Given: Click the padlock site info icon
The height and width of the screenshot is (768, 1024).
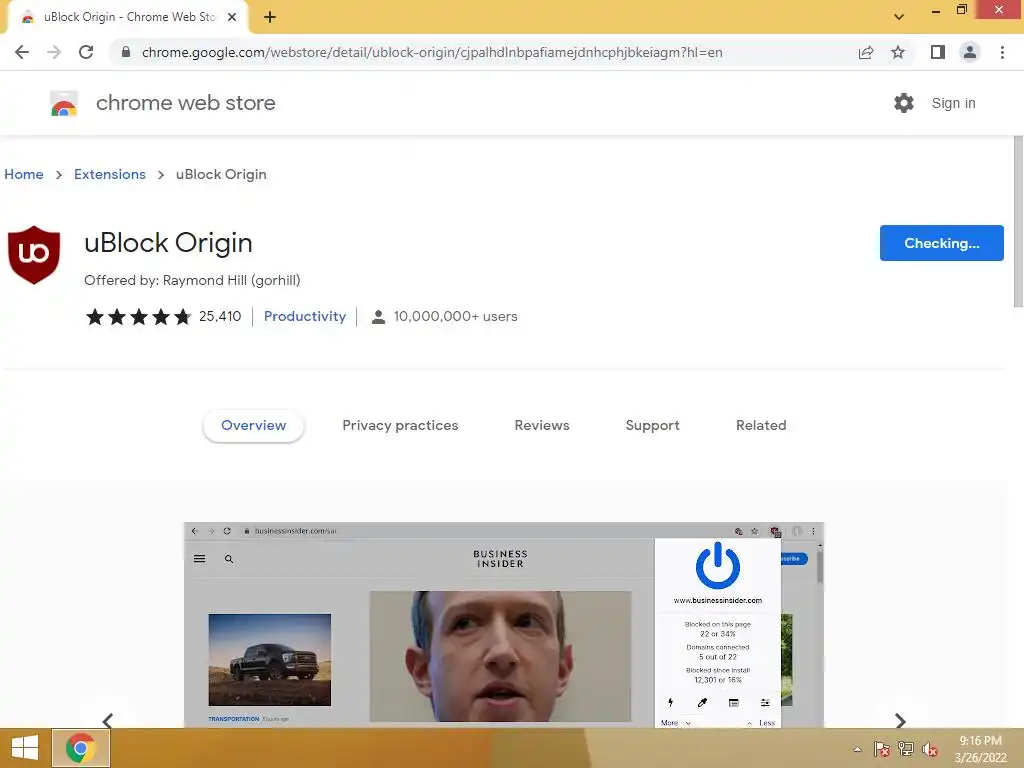Looking at the screenshot, I should [x=126, y=52].
